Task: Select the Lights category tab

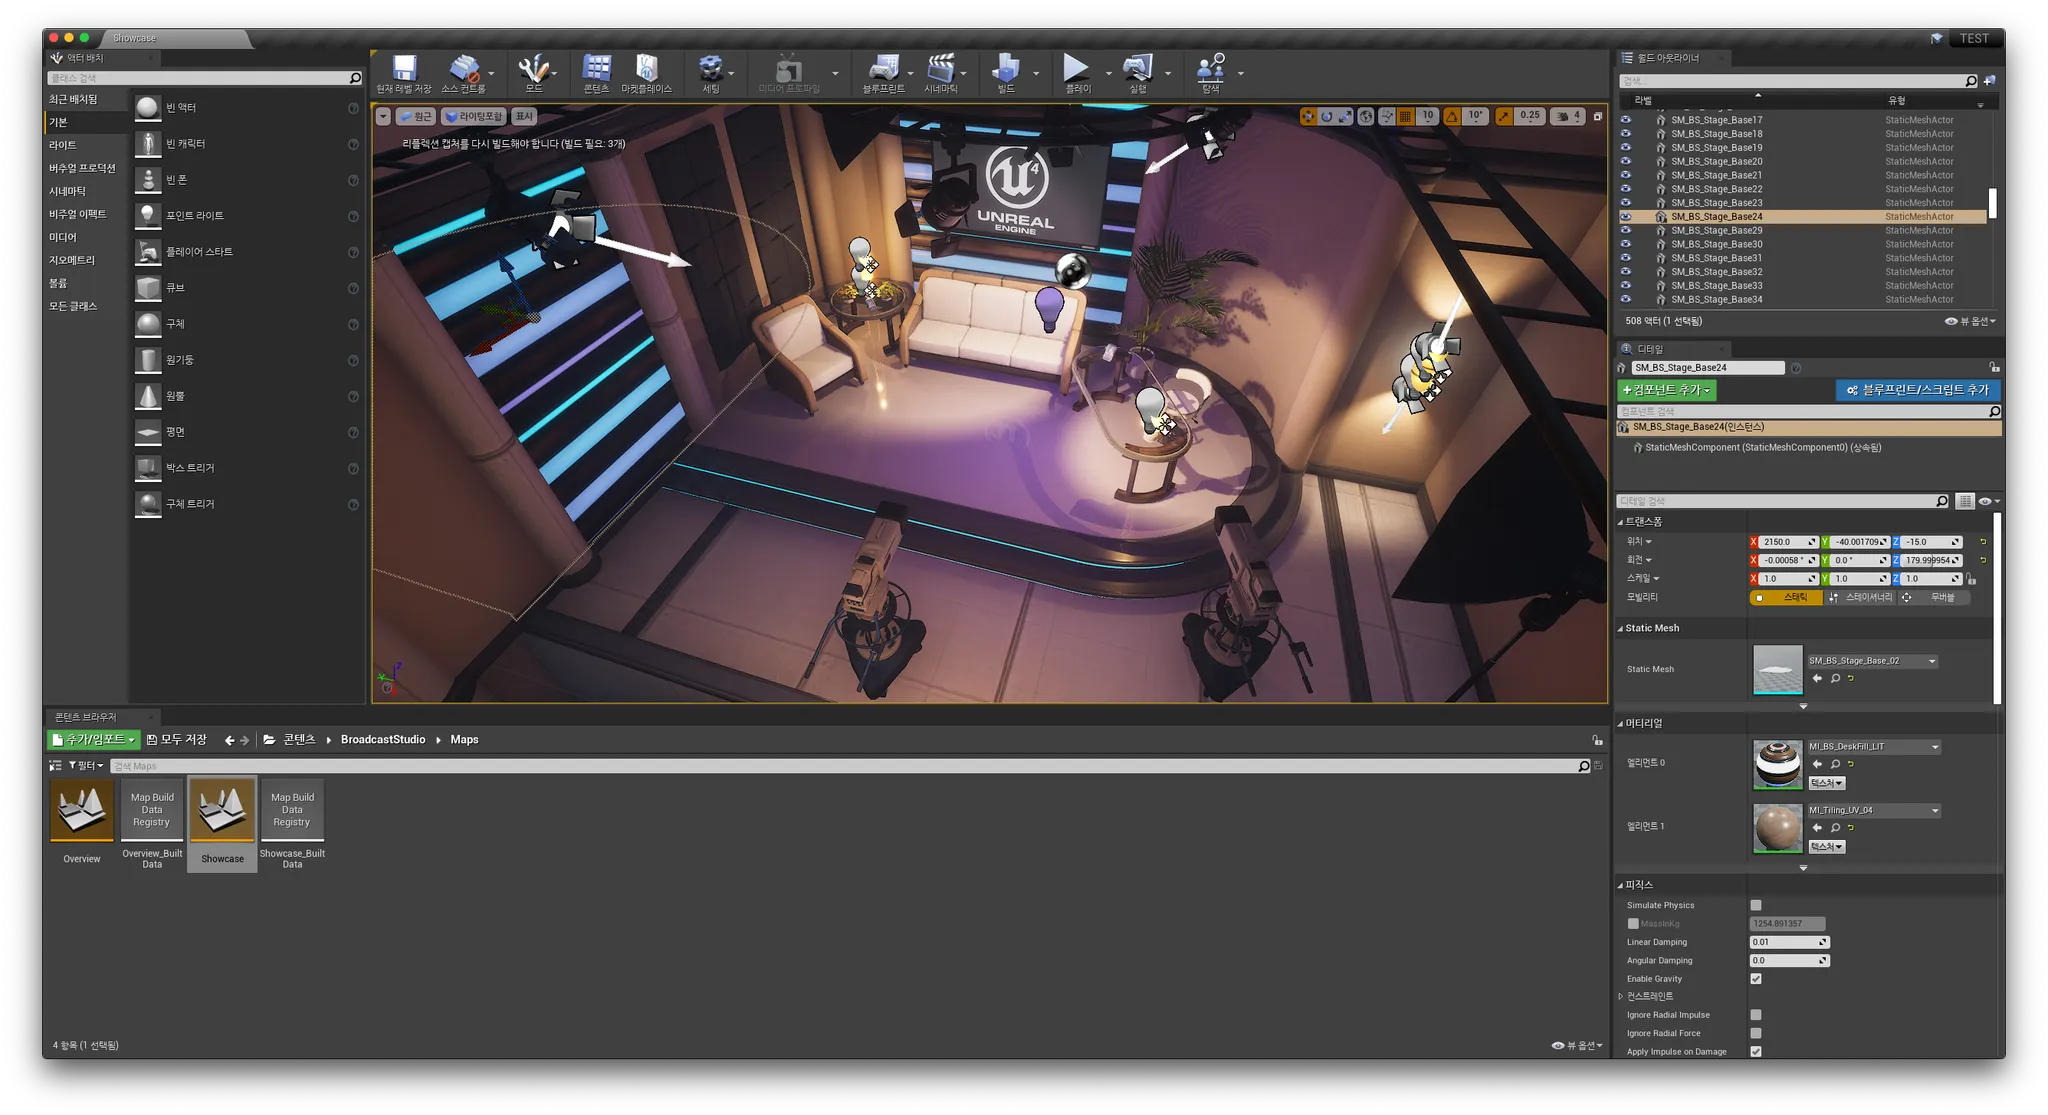Action: (63, 145)
